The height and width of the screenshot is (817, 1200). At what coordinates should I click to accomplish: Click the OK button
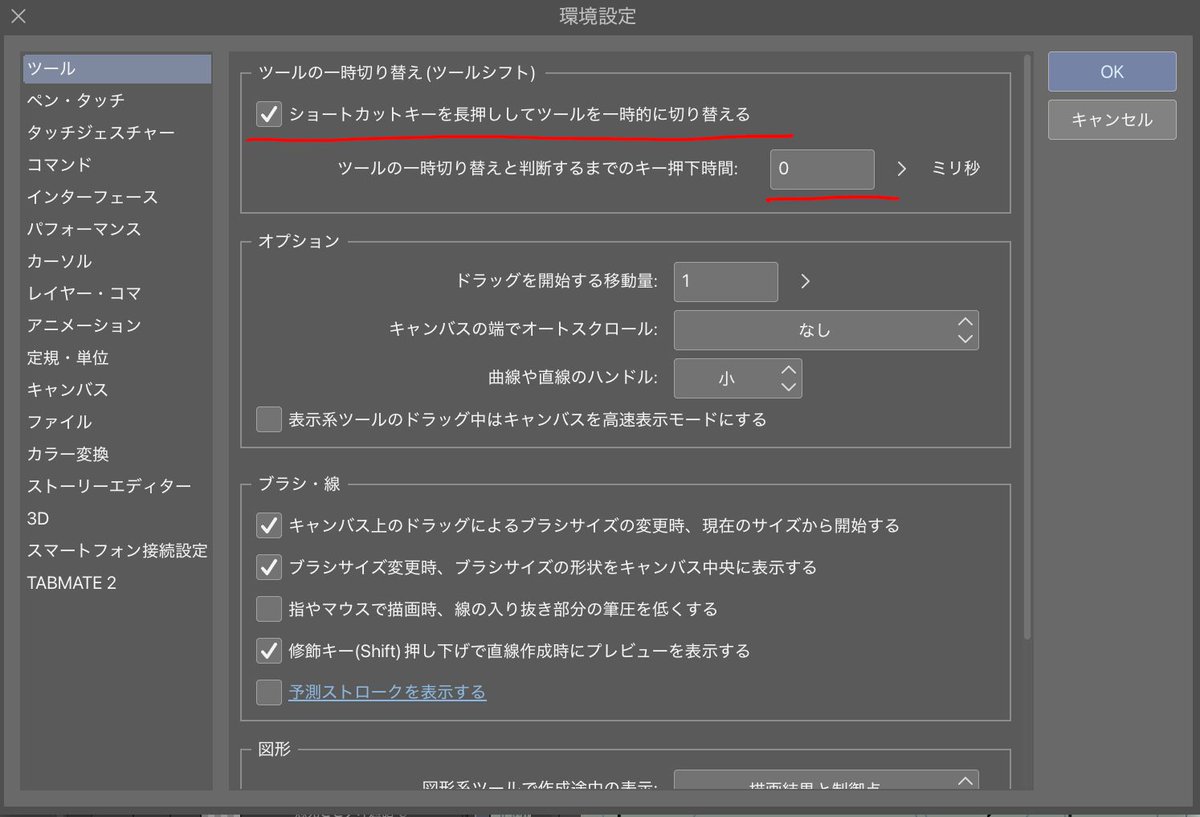point(1112,72)
